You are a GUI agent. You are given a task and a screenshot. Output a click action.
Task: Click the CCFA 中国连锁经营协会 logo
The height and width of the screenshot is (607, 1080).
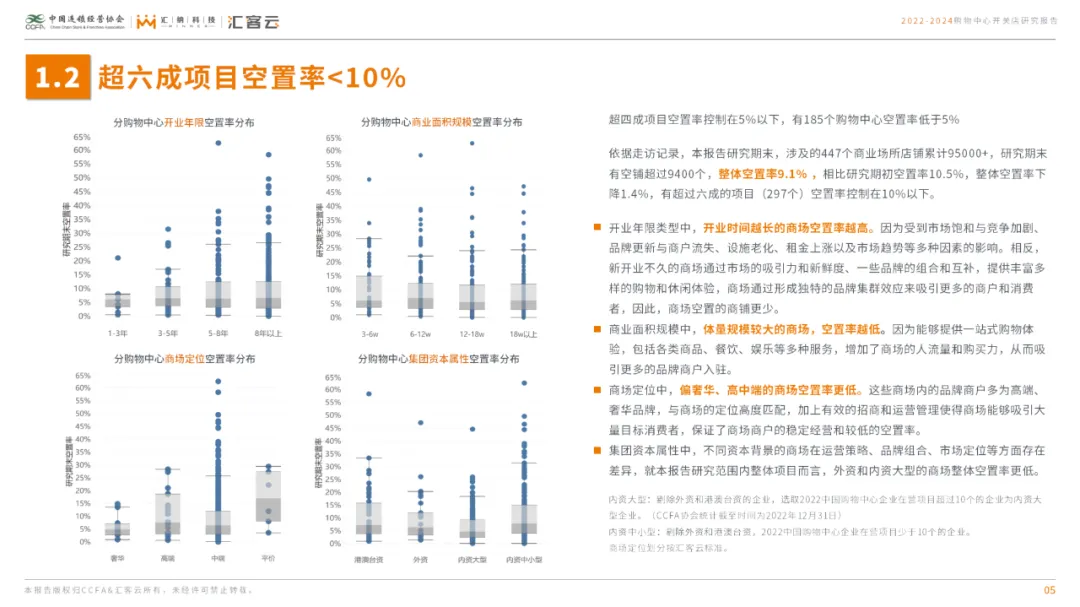tap(75, 21)
